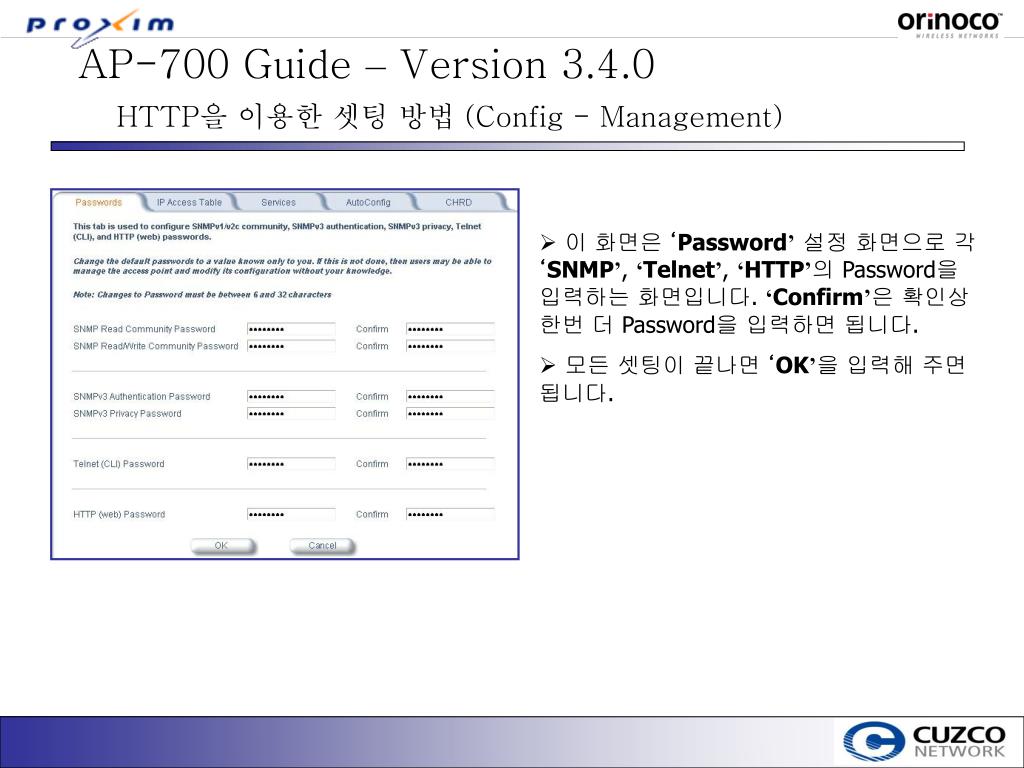Viewport: 1024px width, 768px height.
Task: Click Confirm field for HTTP (web) Password
Action: tap(450, 515)
